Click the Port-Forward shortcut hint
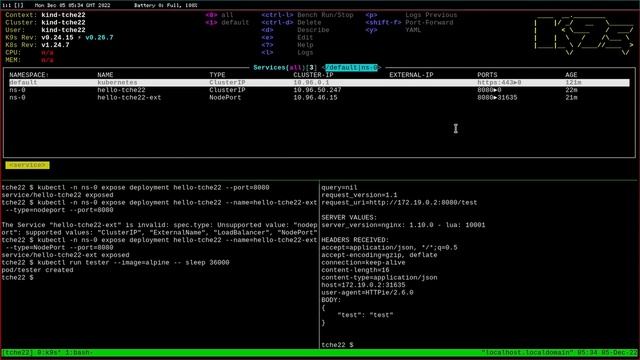The height and width of the screenshot is (360, 640). (x=409, y=22)
